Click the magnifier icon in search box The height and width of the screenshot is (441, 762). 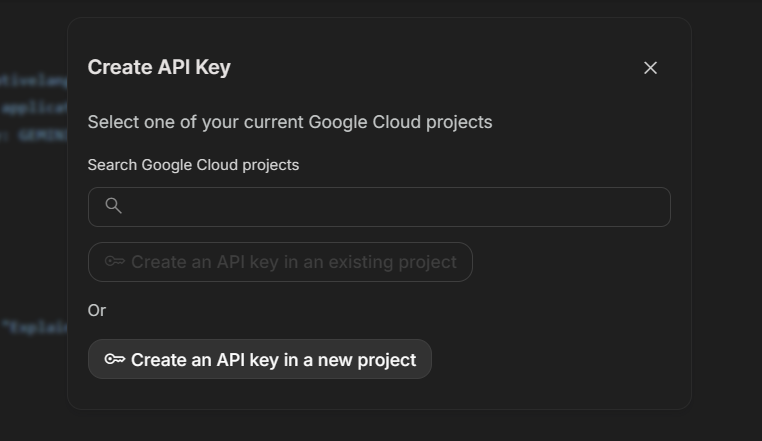point(113,206)
